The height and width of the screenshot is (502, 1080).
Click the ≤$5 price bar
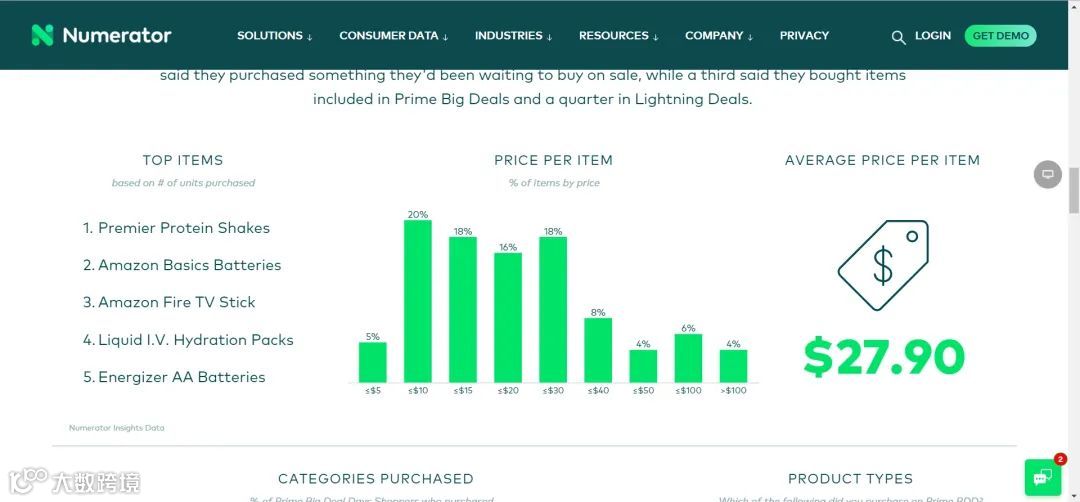point(373,362)
